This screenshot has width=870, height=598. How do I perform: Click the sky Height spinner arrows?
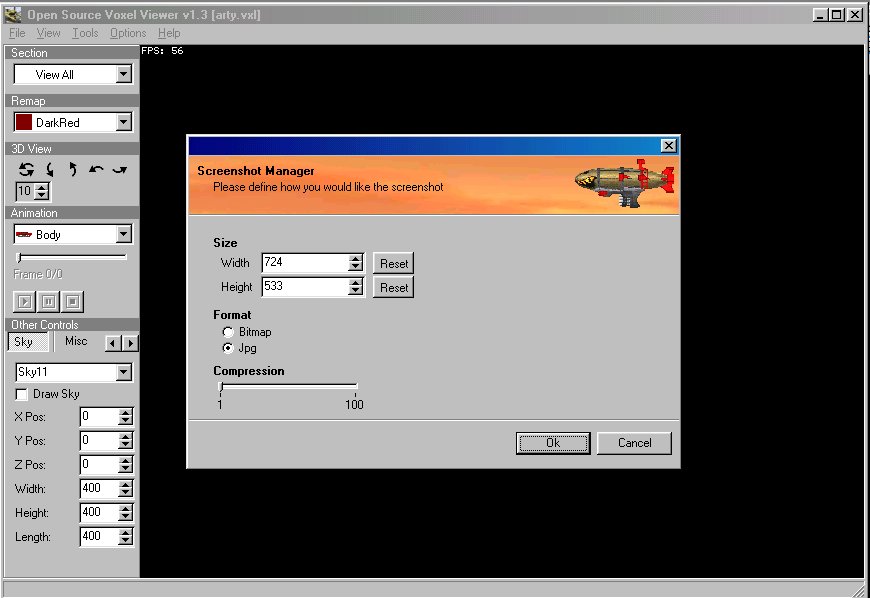click(126, 512)
